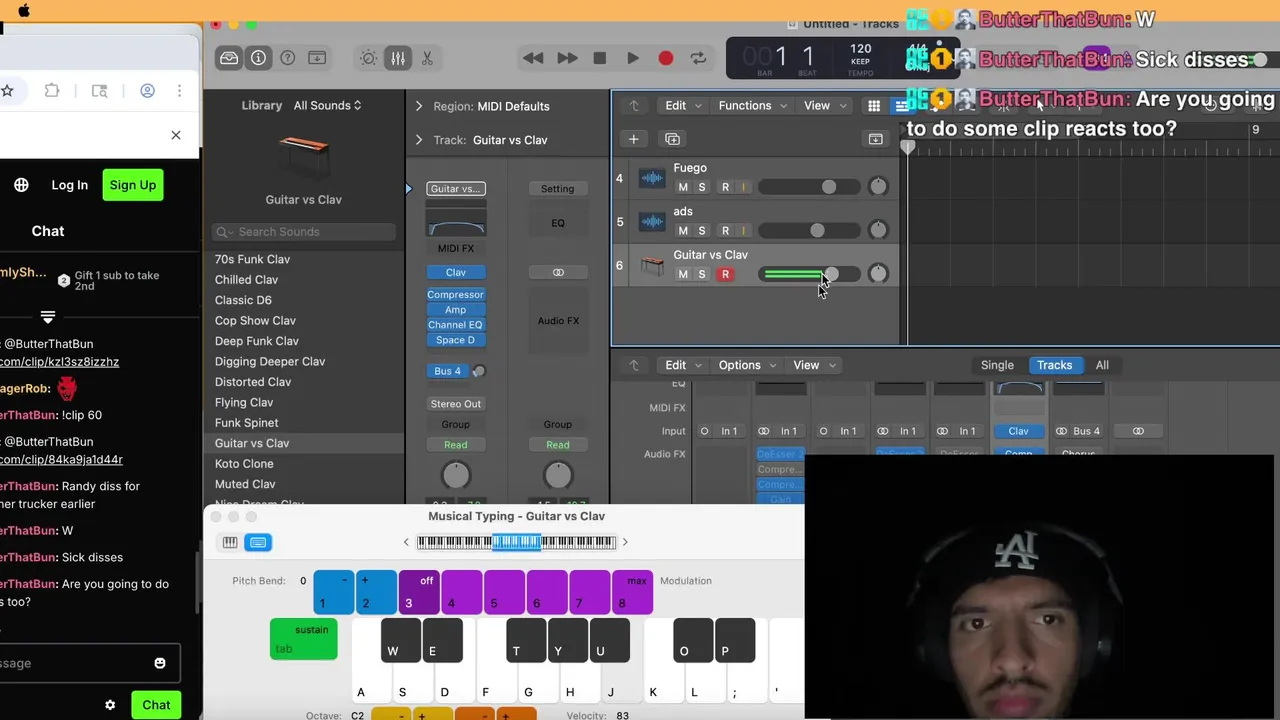Click the green Sign Up button

pos(133,185)
